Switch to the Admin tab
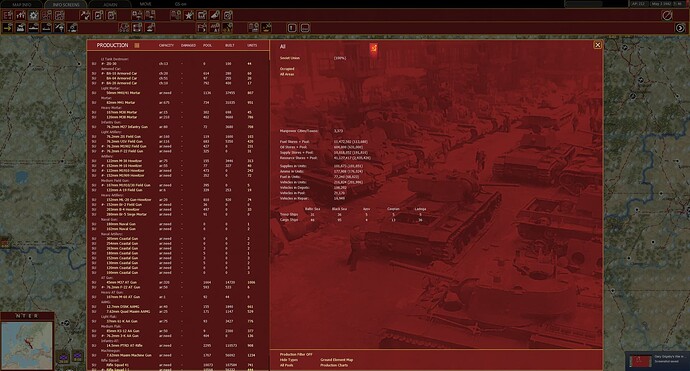 [110, 4]
